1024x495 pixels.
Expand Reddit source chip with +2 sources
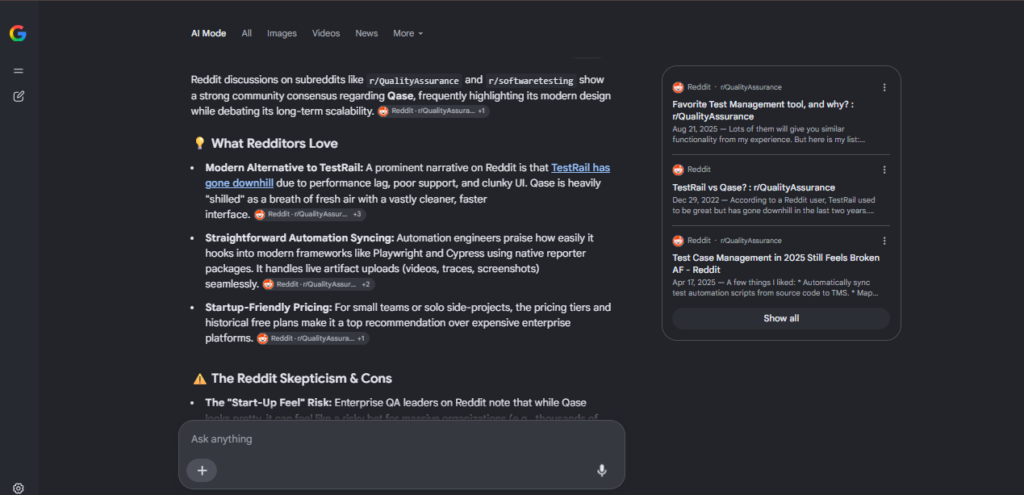[319, 284]
